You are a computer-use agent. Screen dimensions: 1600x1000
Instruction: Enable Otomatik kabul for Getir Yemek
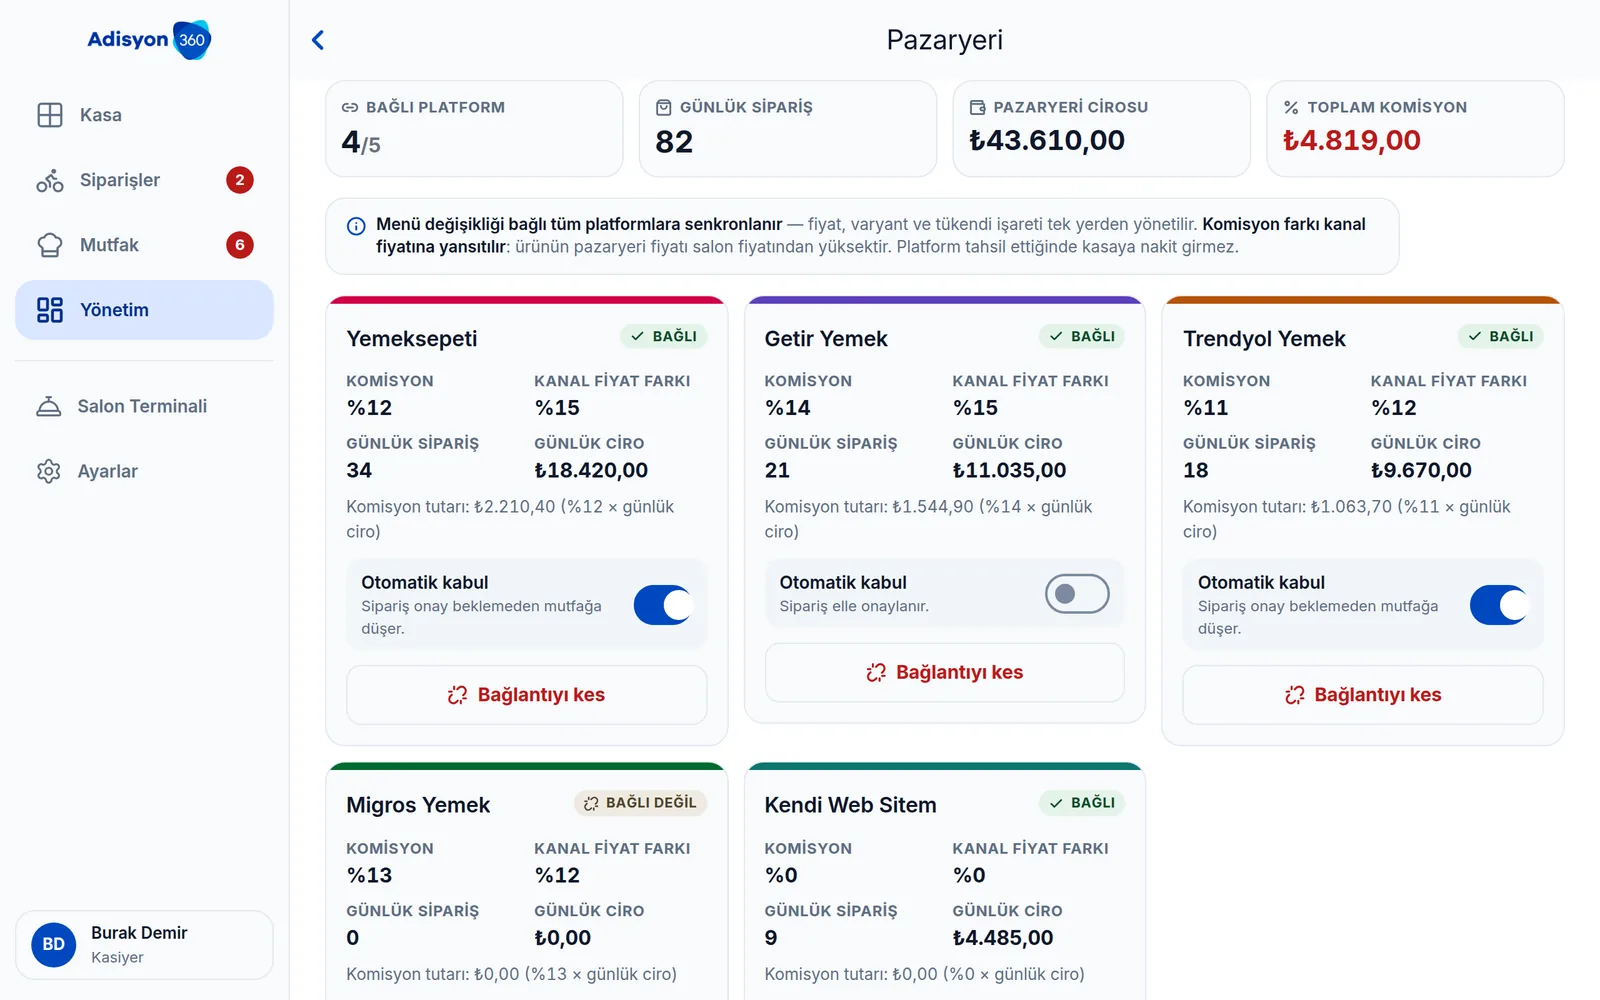1077,594
